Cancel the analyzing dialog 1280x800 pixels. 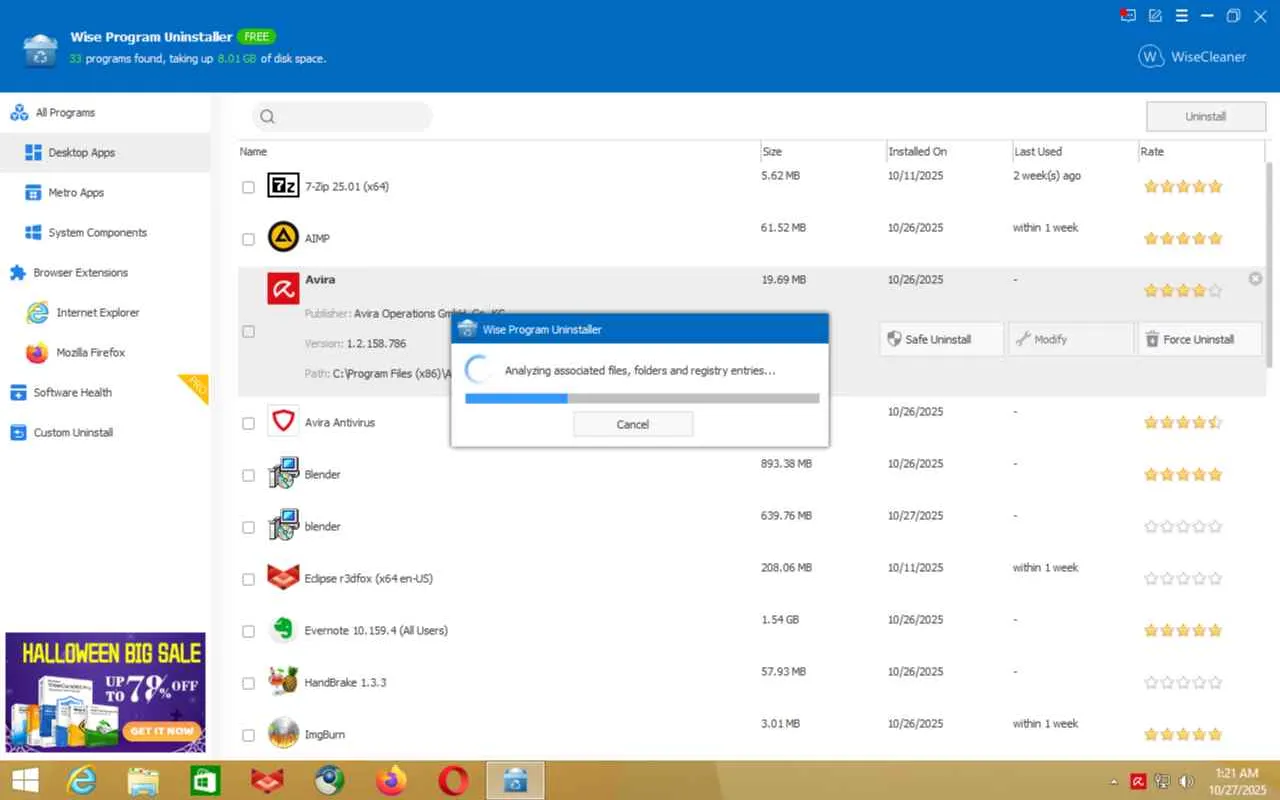[x=633, y=424]
